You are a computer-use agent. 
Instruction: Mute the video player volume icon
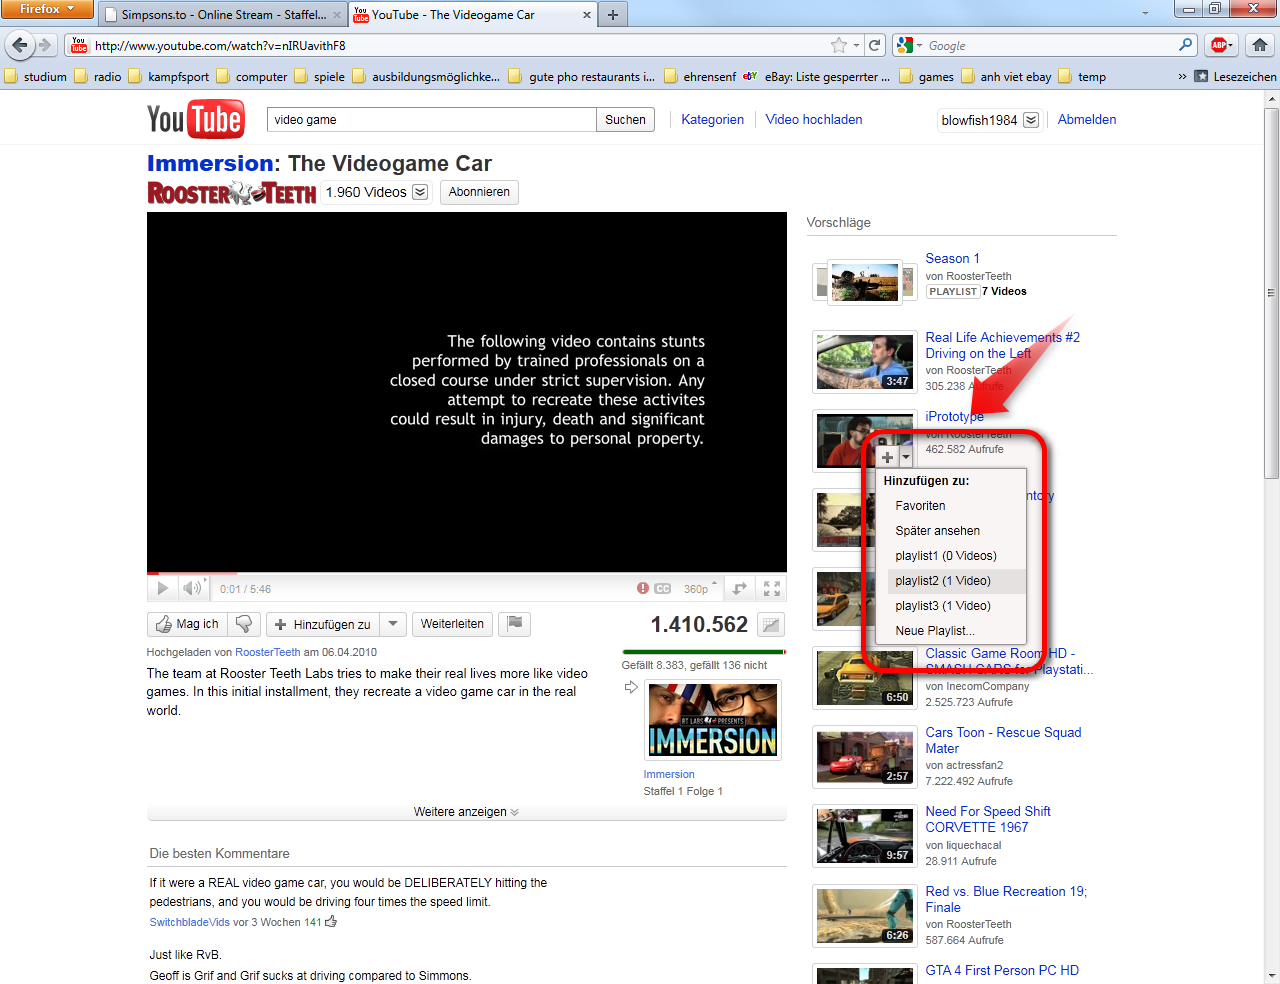[190, 588]
